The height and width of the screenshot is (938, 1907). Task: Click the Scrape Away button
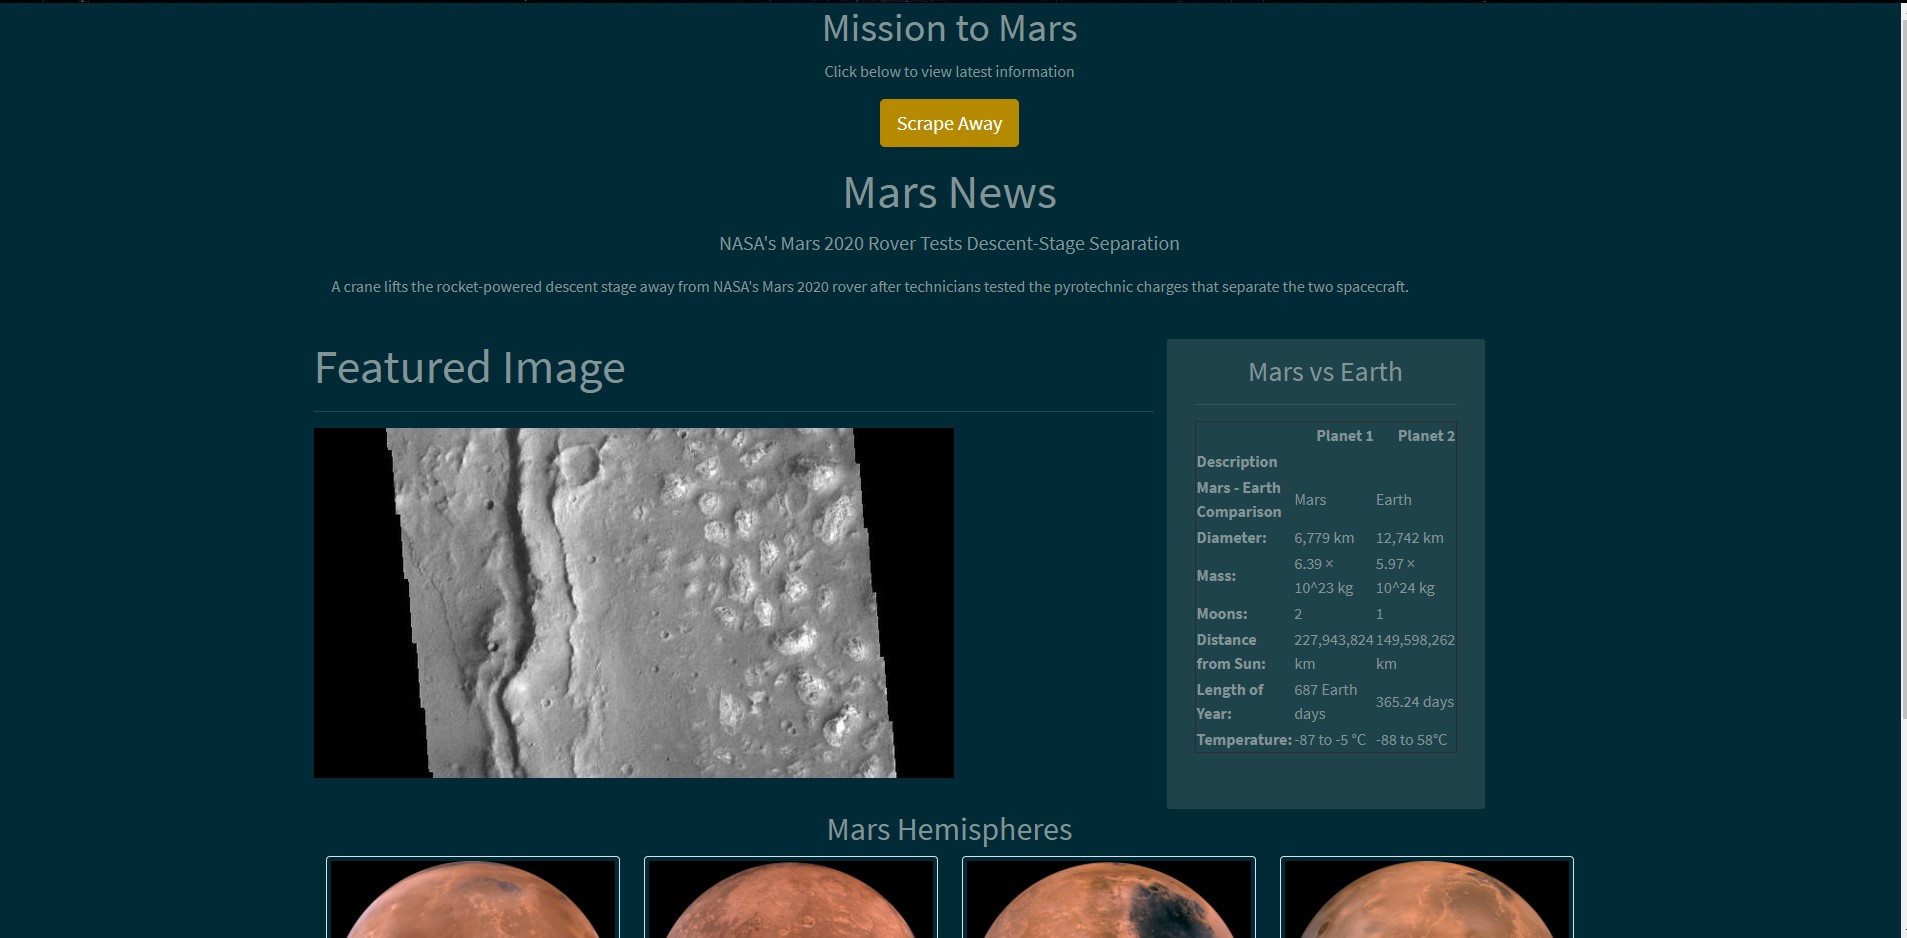[949, 123]
